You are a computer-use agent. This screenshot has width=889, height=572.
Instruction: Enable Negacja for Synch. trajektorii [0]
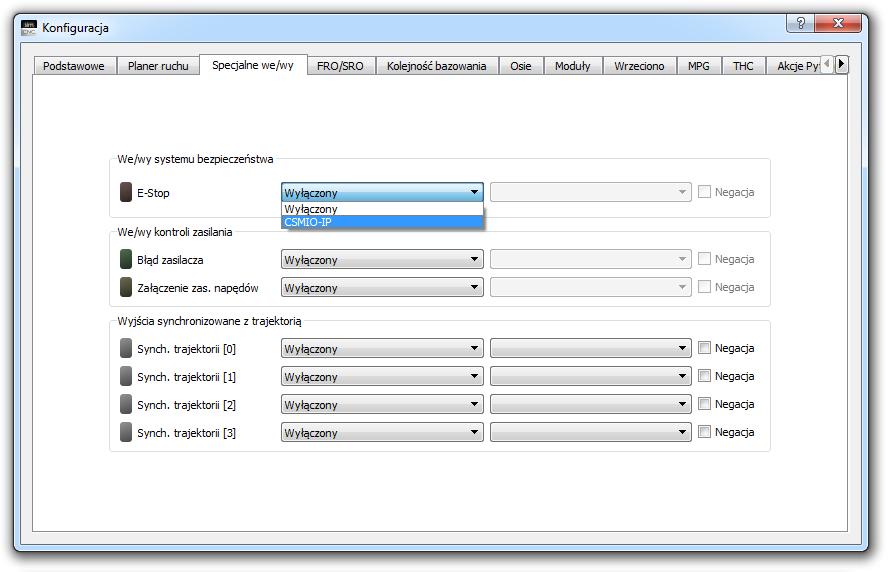[704, 348]
